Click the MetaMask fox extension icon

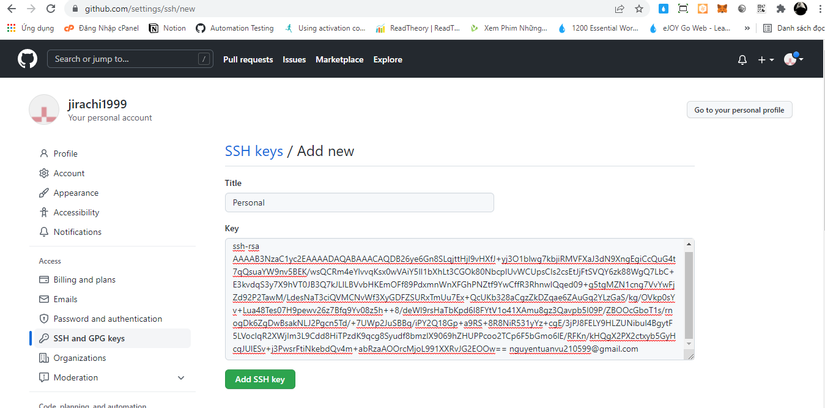point(722,8)
